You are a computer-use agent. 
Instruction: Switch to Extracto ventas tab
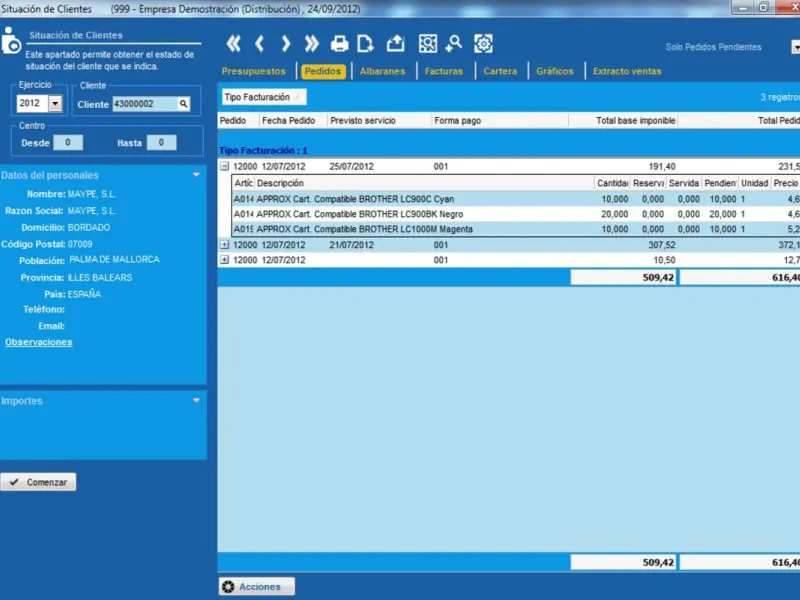click(x=627, y=71)
